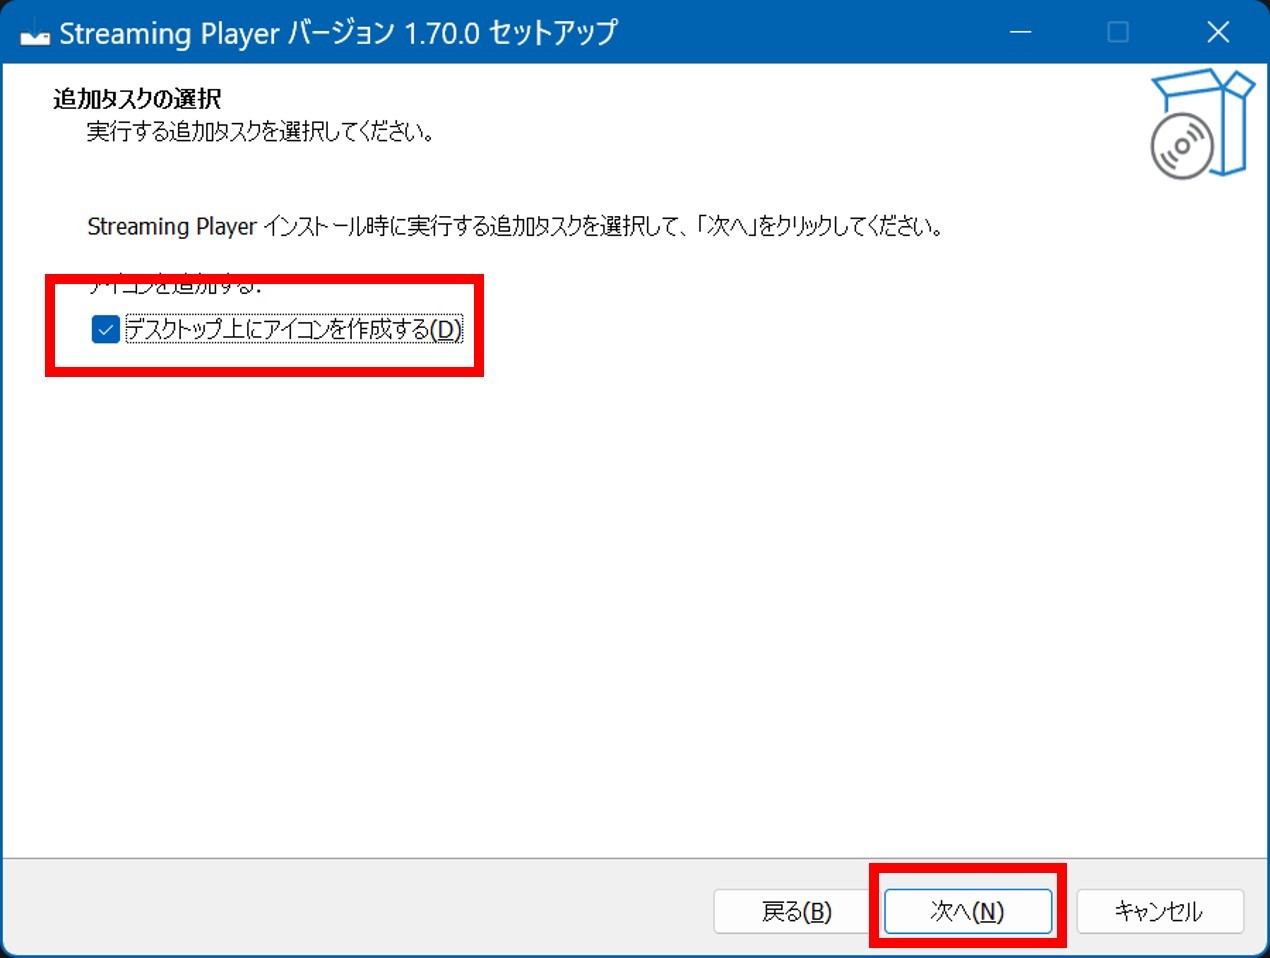Maximize the setup window
This screenshot has height=958, width=1270.
click(1117, 32)
